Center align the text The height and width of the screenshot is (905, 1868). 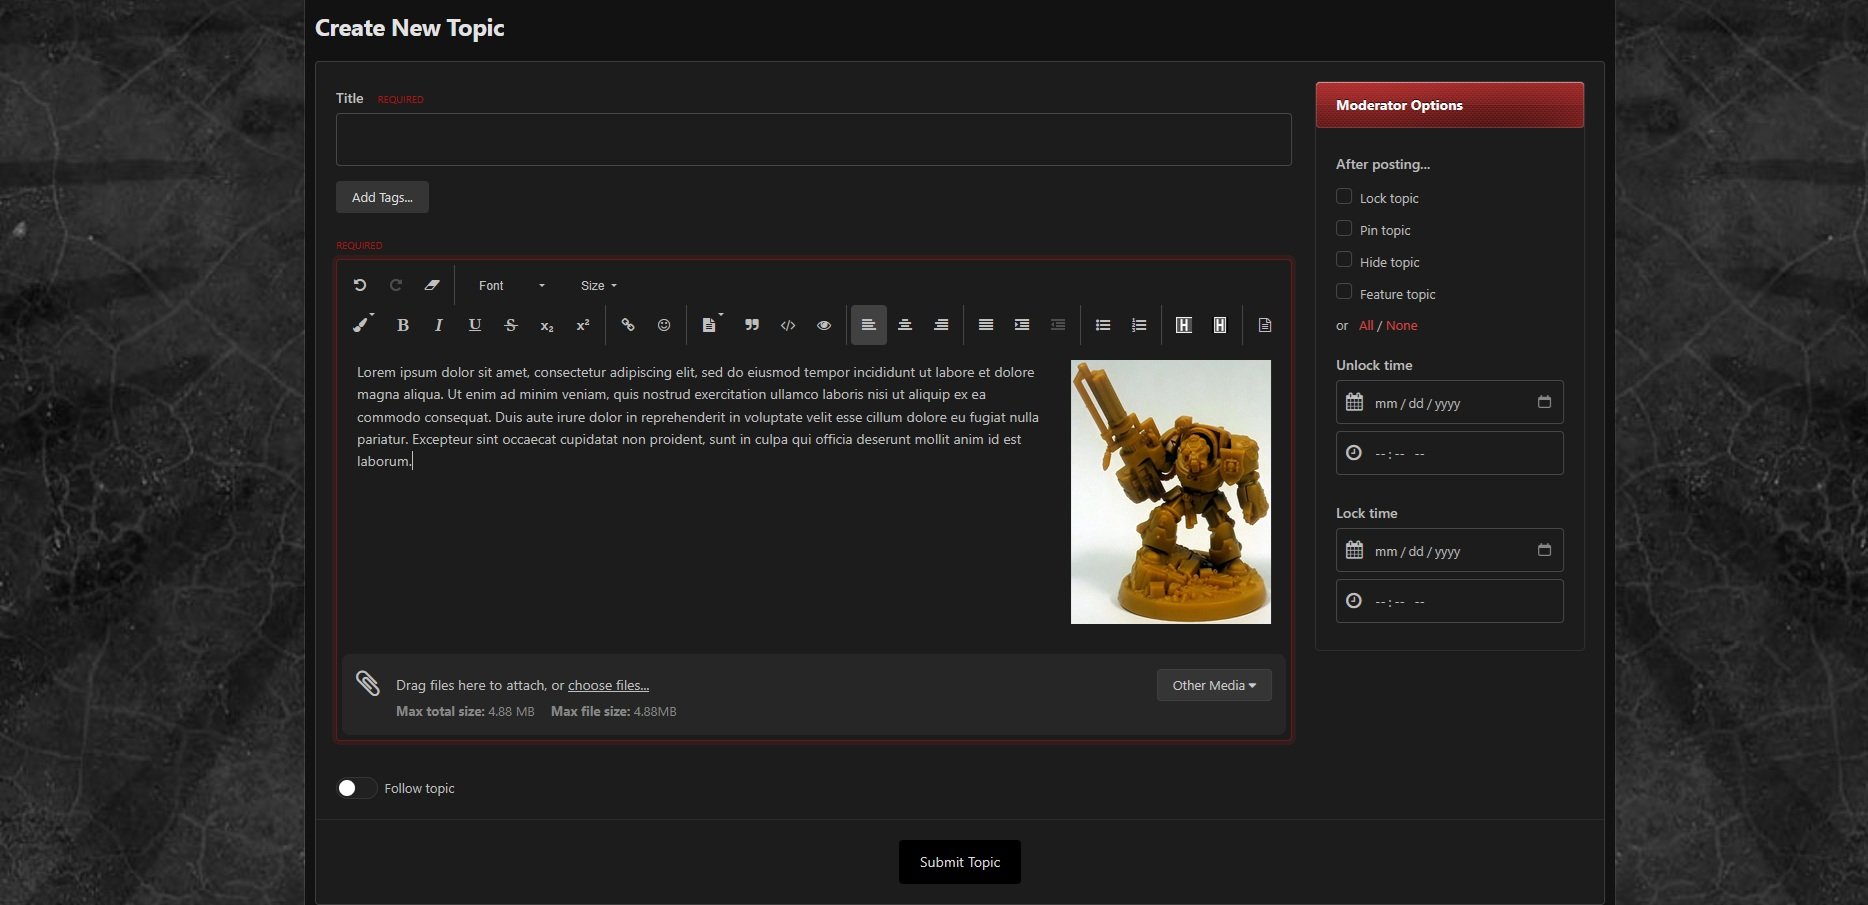[x=905, y=325]
